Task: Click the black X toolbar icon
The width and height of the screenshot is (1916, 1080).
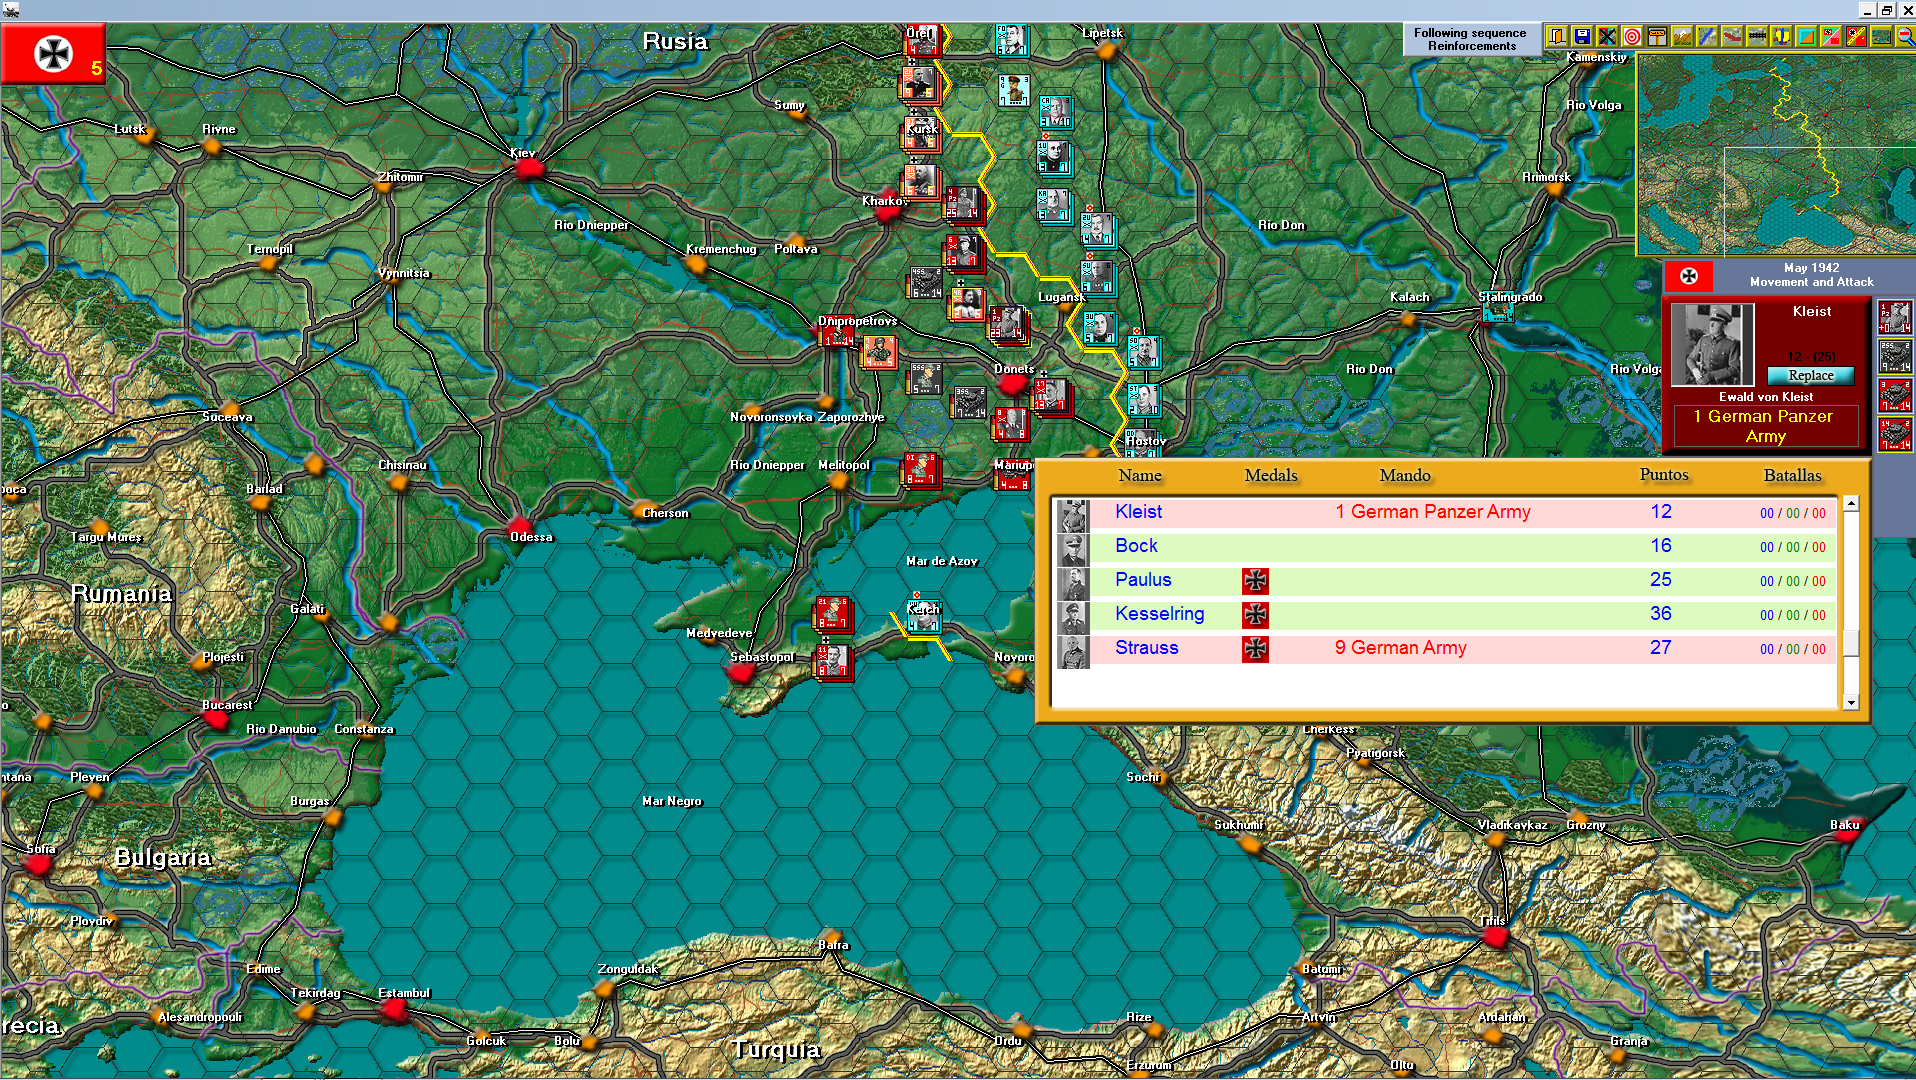Action: (1607, 36)
